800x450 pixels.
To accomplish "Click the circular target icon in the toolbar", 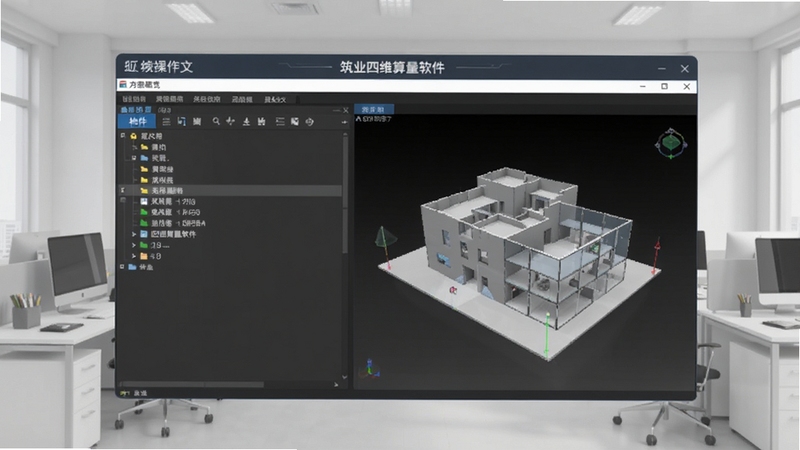I will 309,121.
